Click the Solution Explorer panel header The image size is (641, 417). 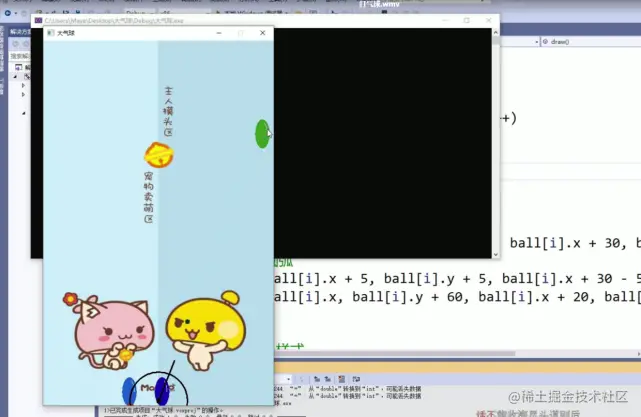click(20, 32)
